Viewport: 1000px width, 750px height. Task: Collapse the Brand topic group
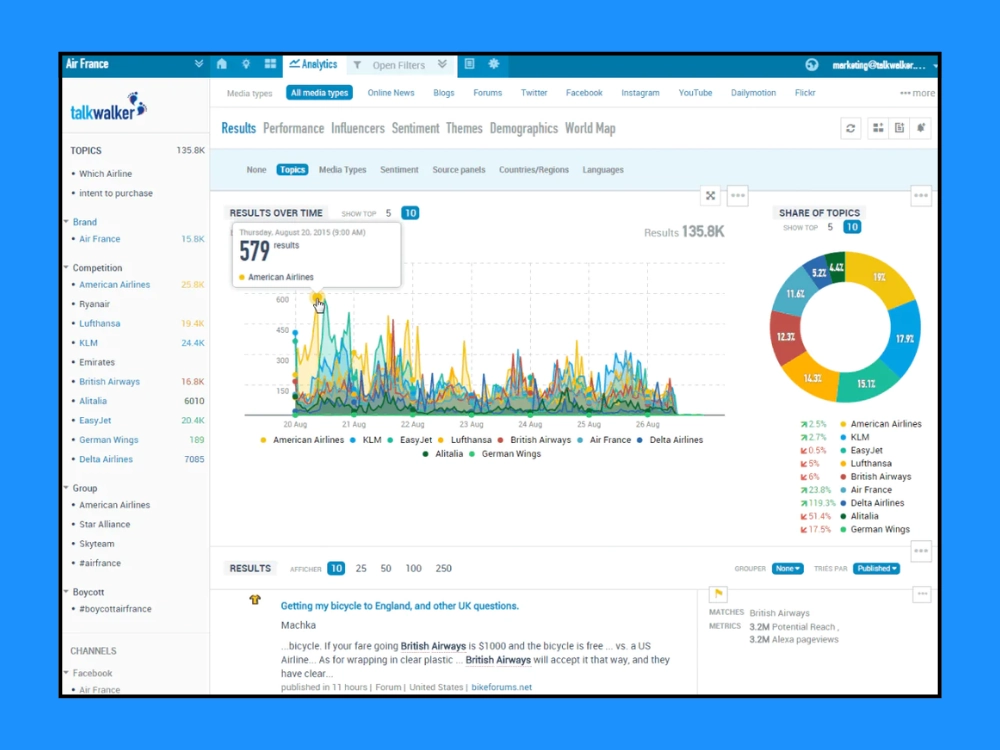(66, 222)
